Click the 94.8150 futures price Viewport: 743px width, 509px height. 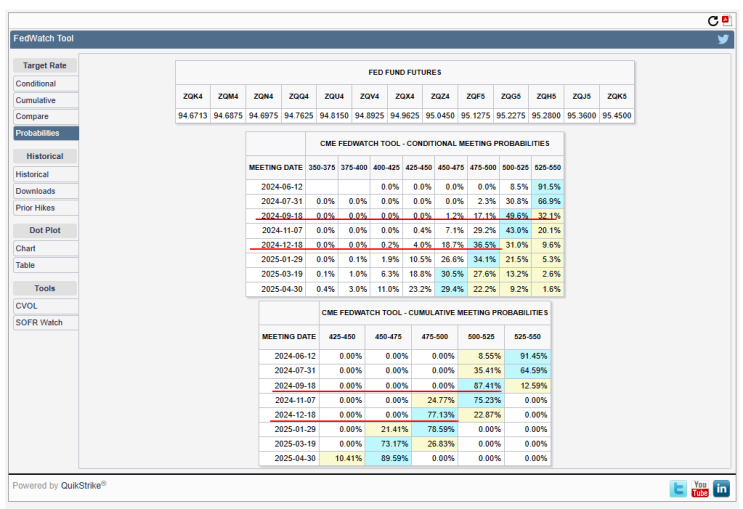[x=334, y=116]
